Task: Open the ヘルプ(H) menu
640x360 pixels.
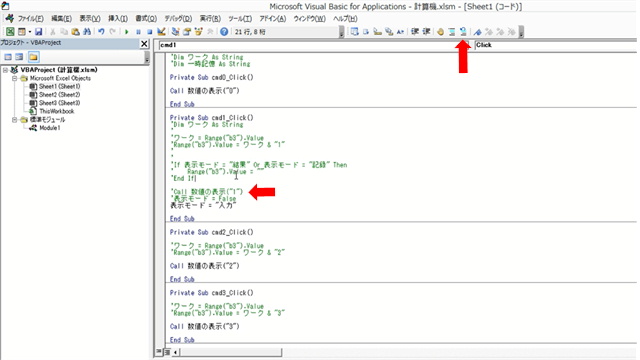Action: click(345, 19)
